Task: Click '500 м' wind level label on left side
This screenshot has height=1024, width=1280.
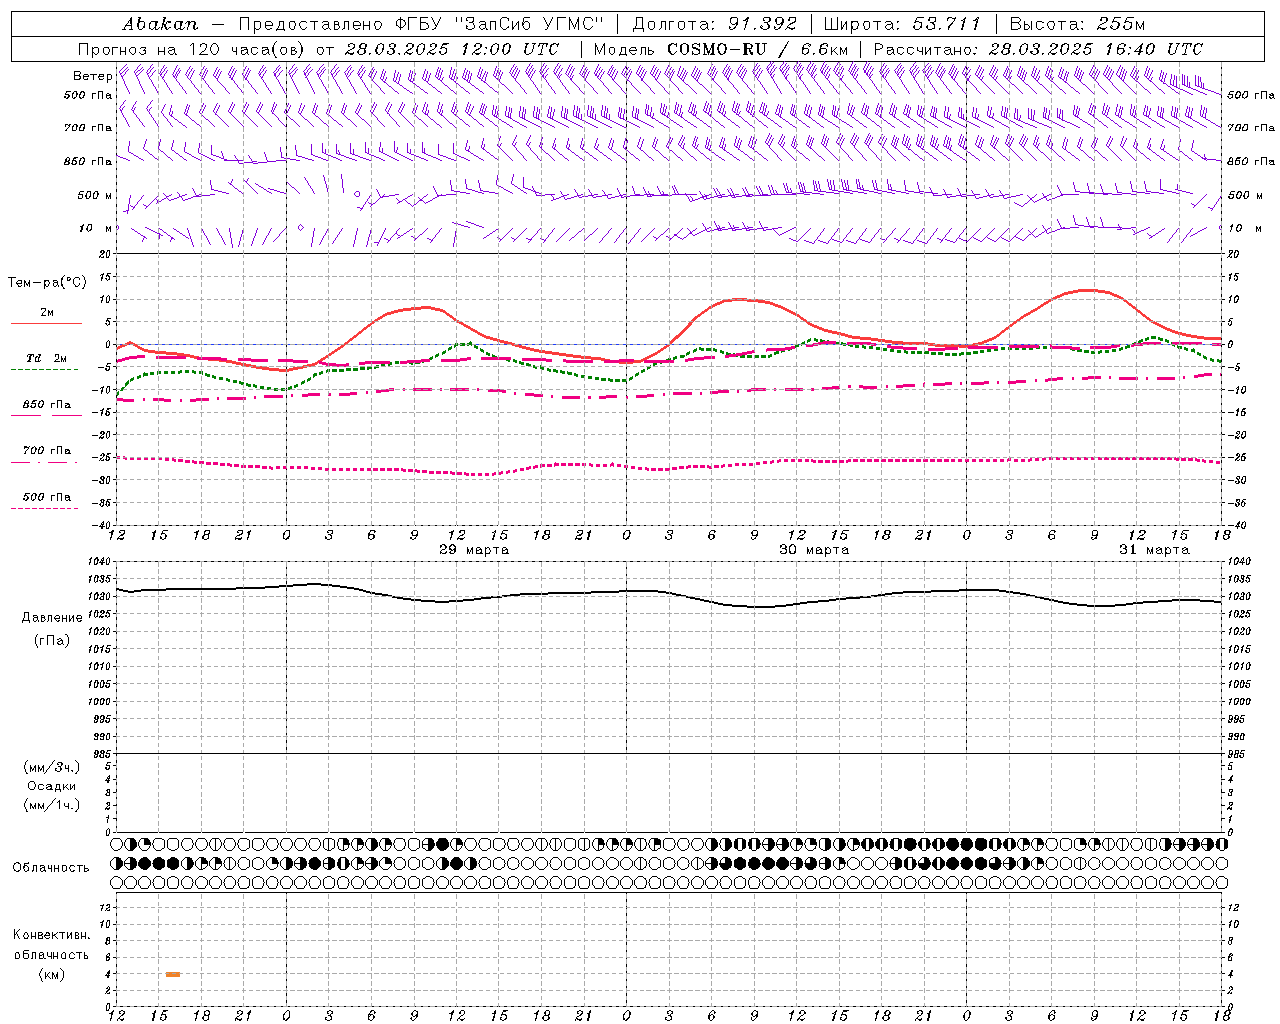Action: tap(95, 195)
